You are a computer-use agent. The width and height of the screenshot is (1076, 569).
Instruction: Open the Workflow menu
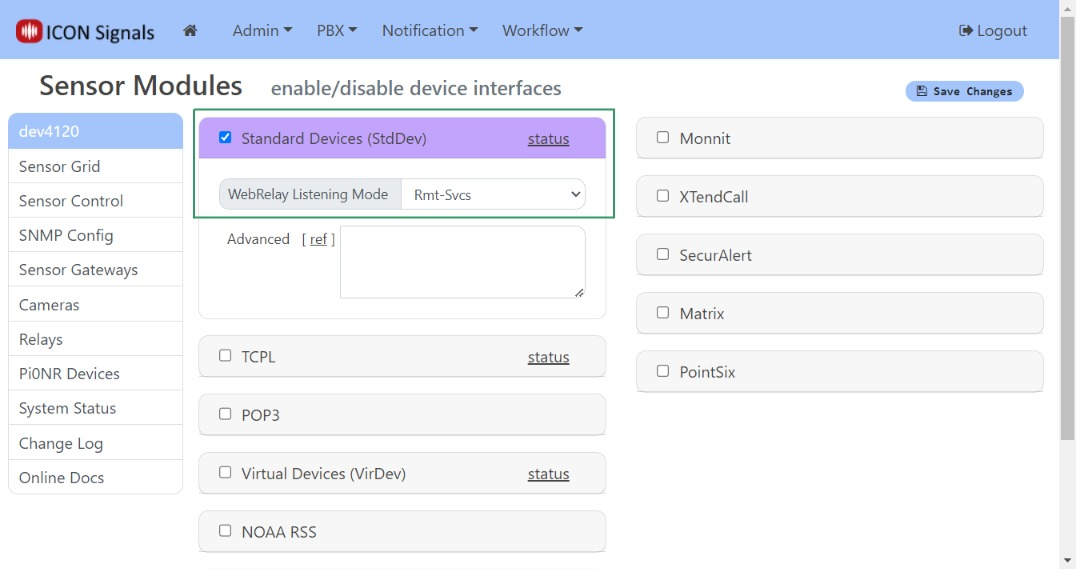542,31
